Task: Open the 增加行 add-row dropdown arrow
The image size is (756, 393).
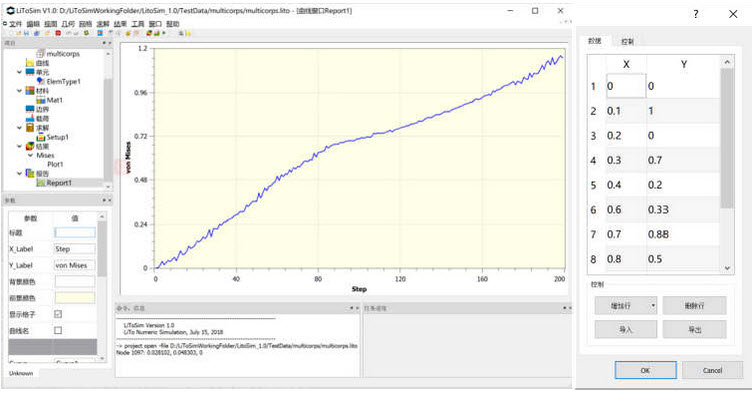Action: pos(653,305)
